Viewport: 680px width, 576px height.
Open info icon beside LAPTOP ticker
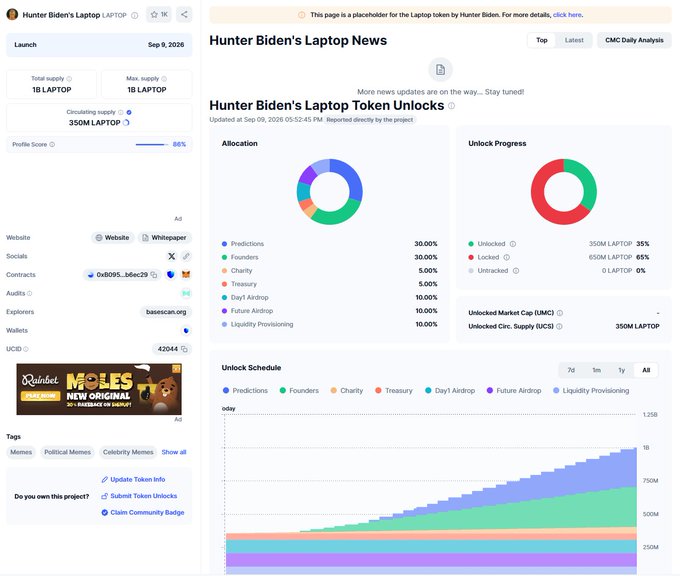point(135,15)
